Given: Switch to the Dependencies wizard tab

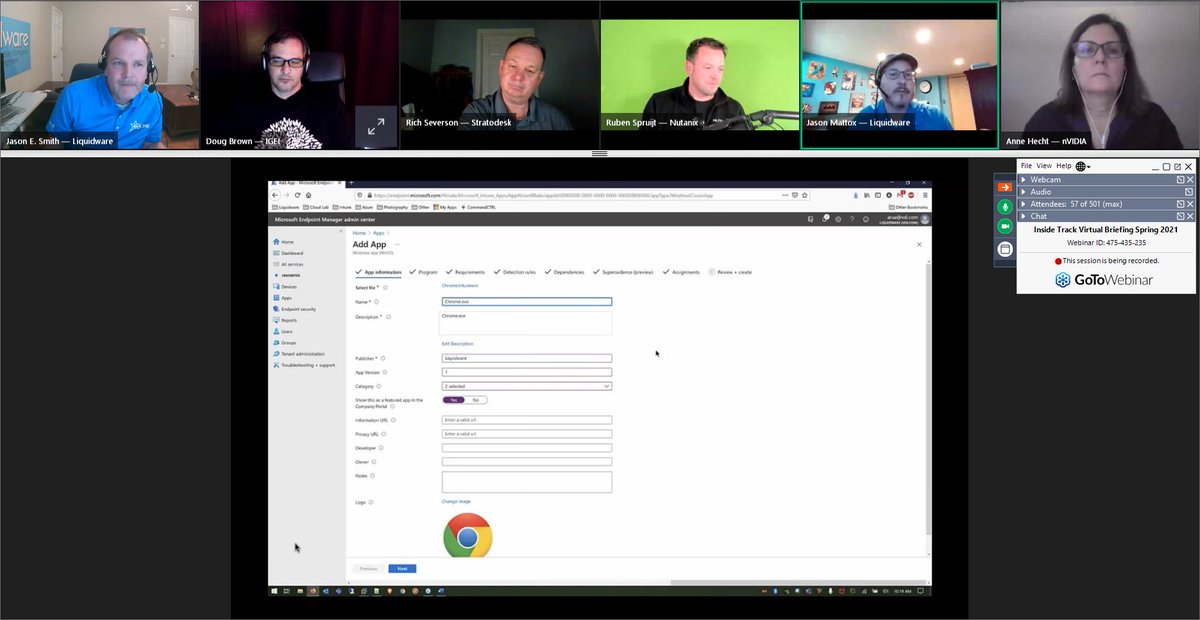Looking at the screenshot, I should (x=564, y=272).
